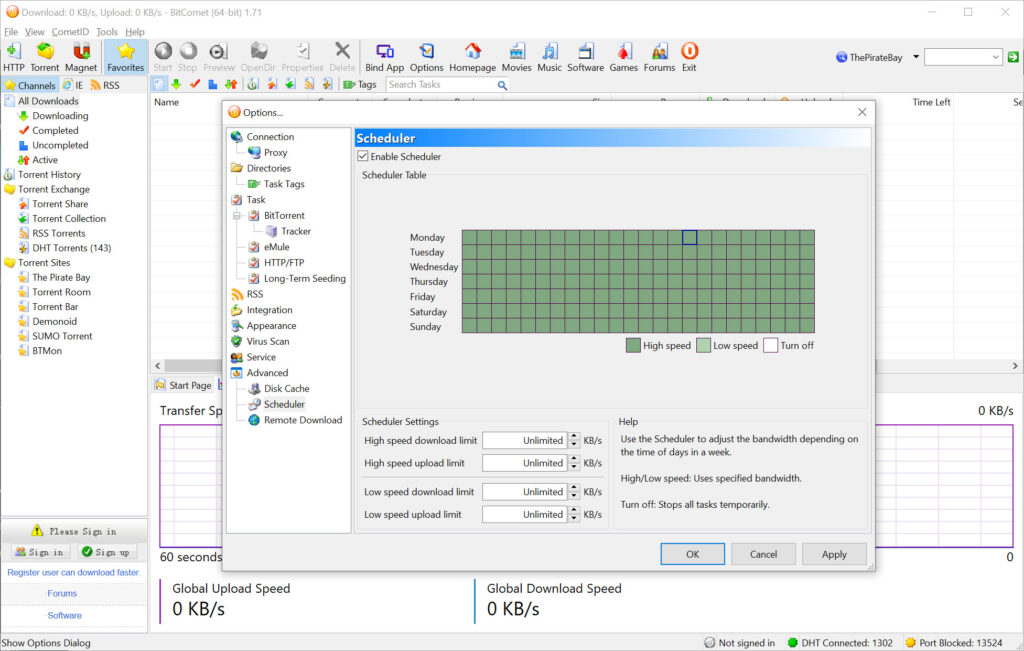The height and width of the screenshot is (651, 1024).
Task: Click the Favorites star icon
Action: point(126,51)
